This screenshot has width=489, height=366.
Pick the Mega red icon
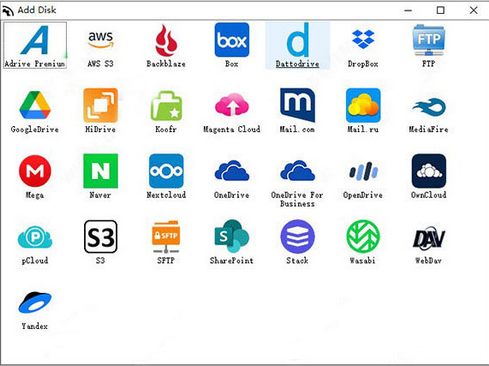[35, 171]
